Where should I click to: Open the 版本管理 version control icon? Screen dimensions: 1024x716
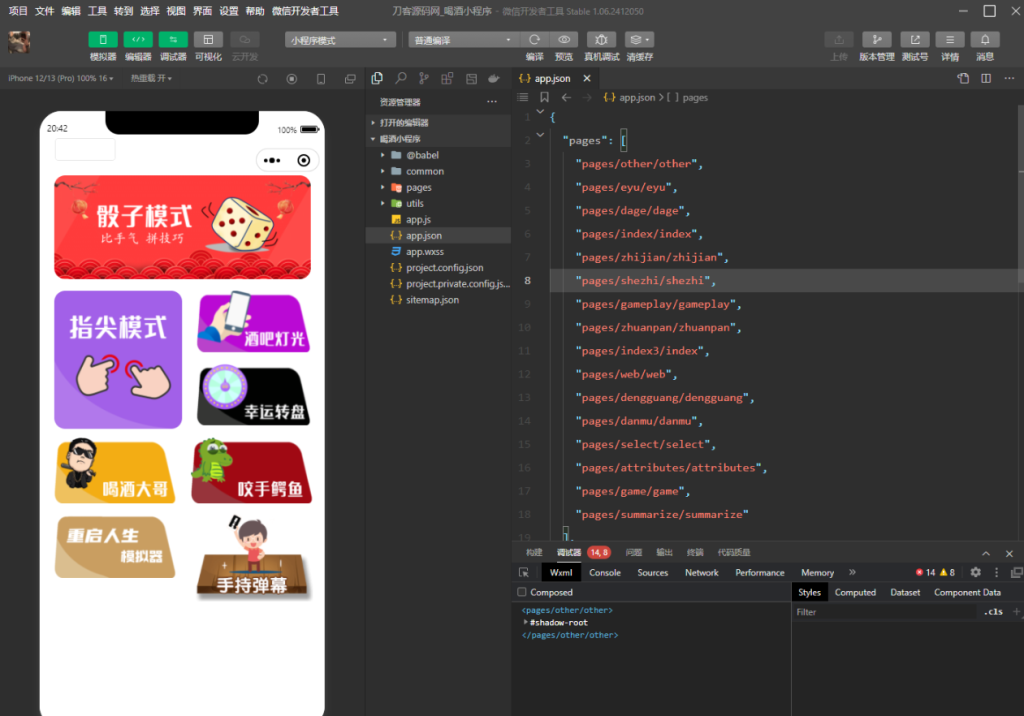coord(876,40)
